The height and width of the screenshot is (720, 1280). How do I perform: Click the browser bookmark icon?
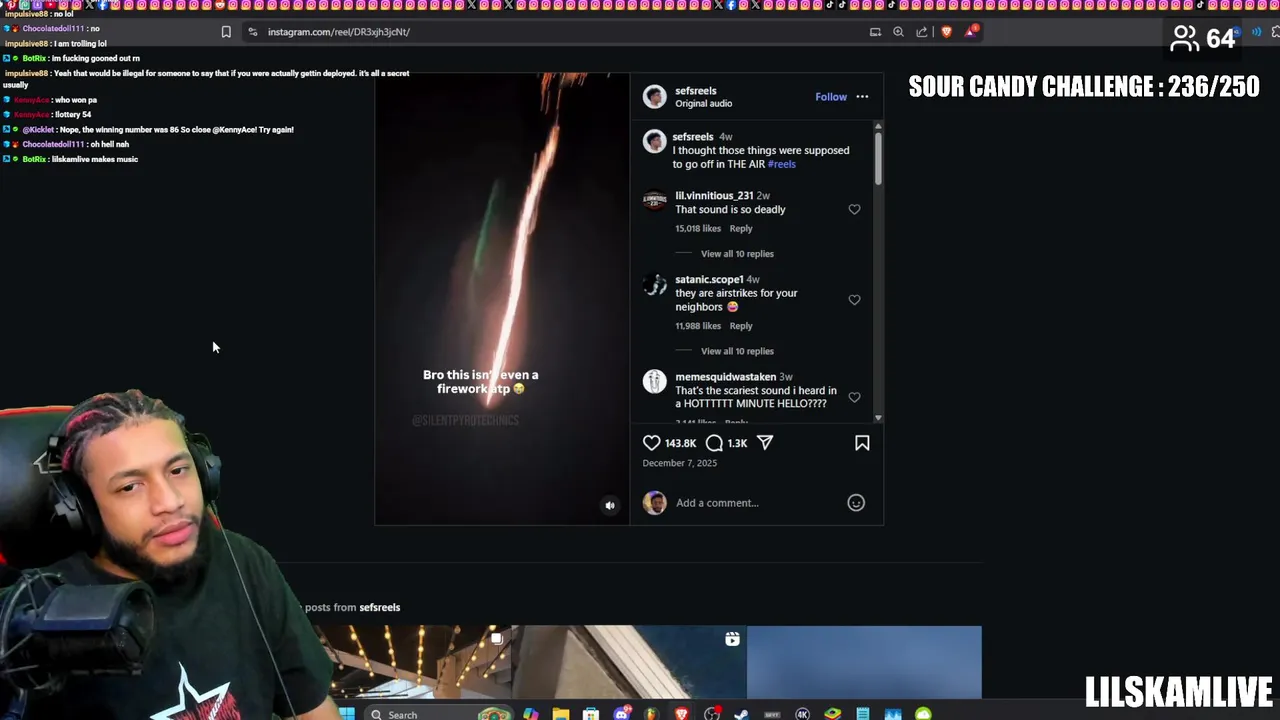point(226,32)
